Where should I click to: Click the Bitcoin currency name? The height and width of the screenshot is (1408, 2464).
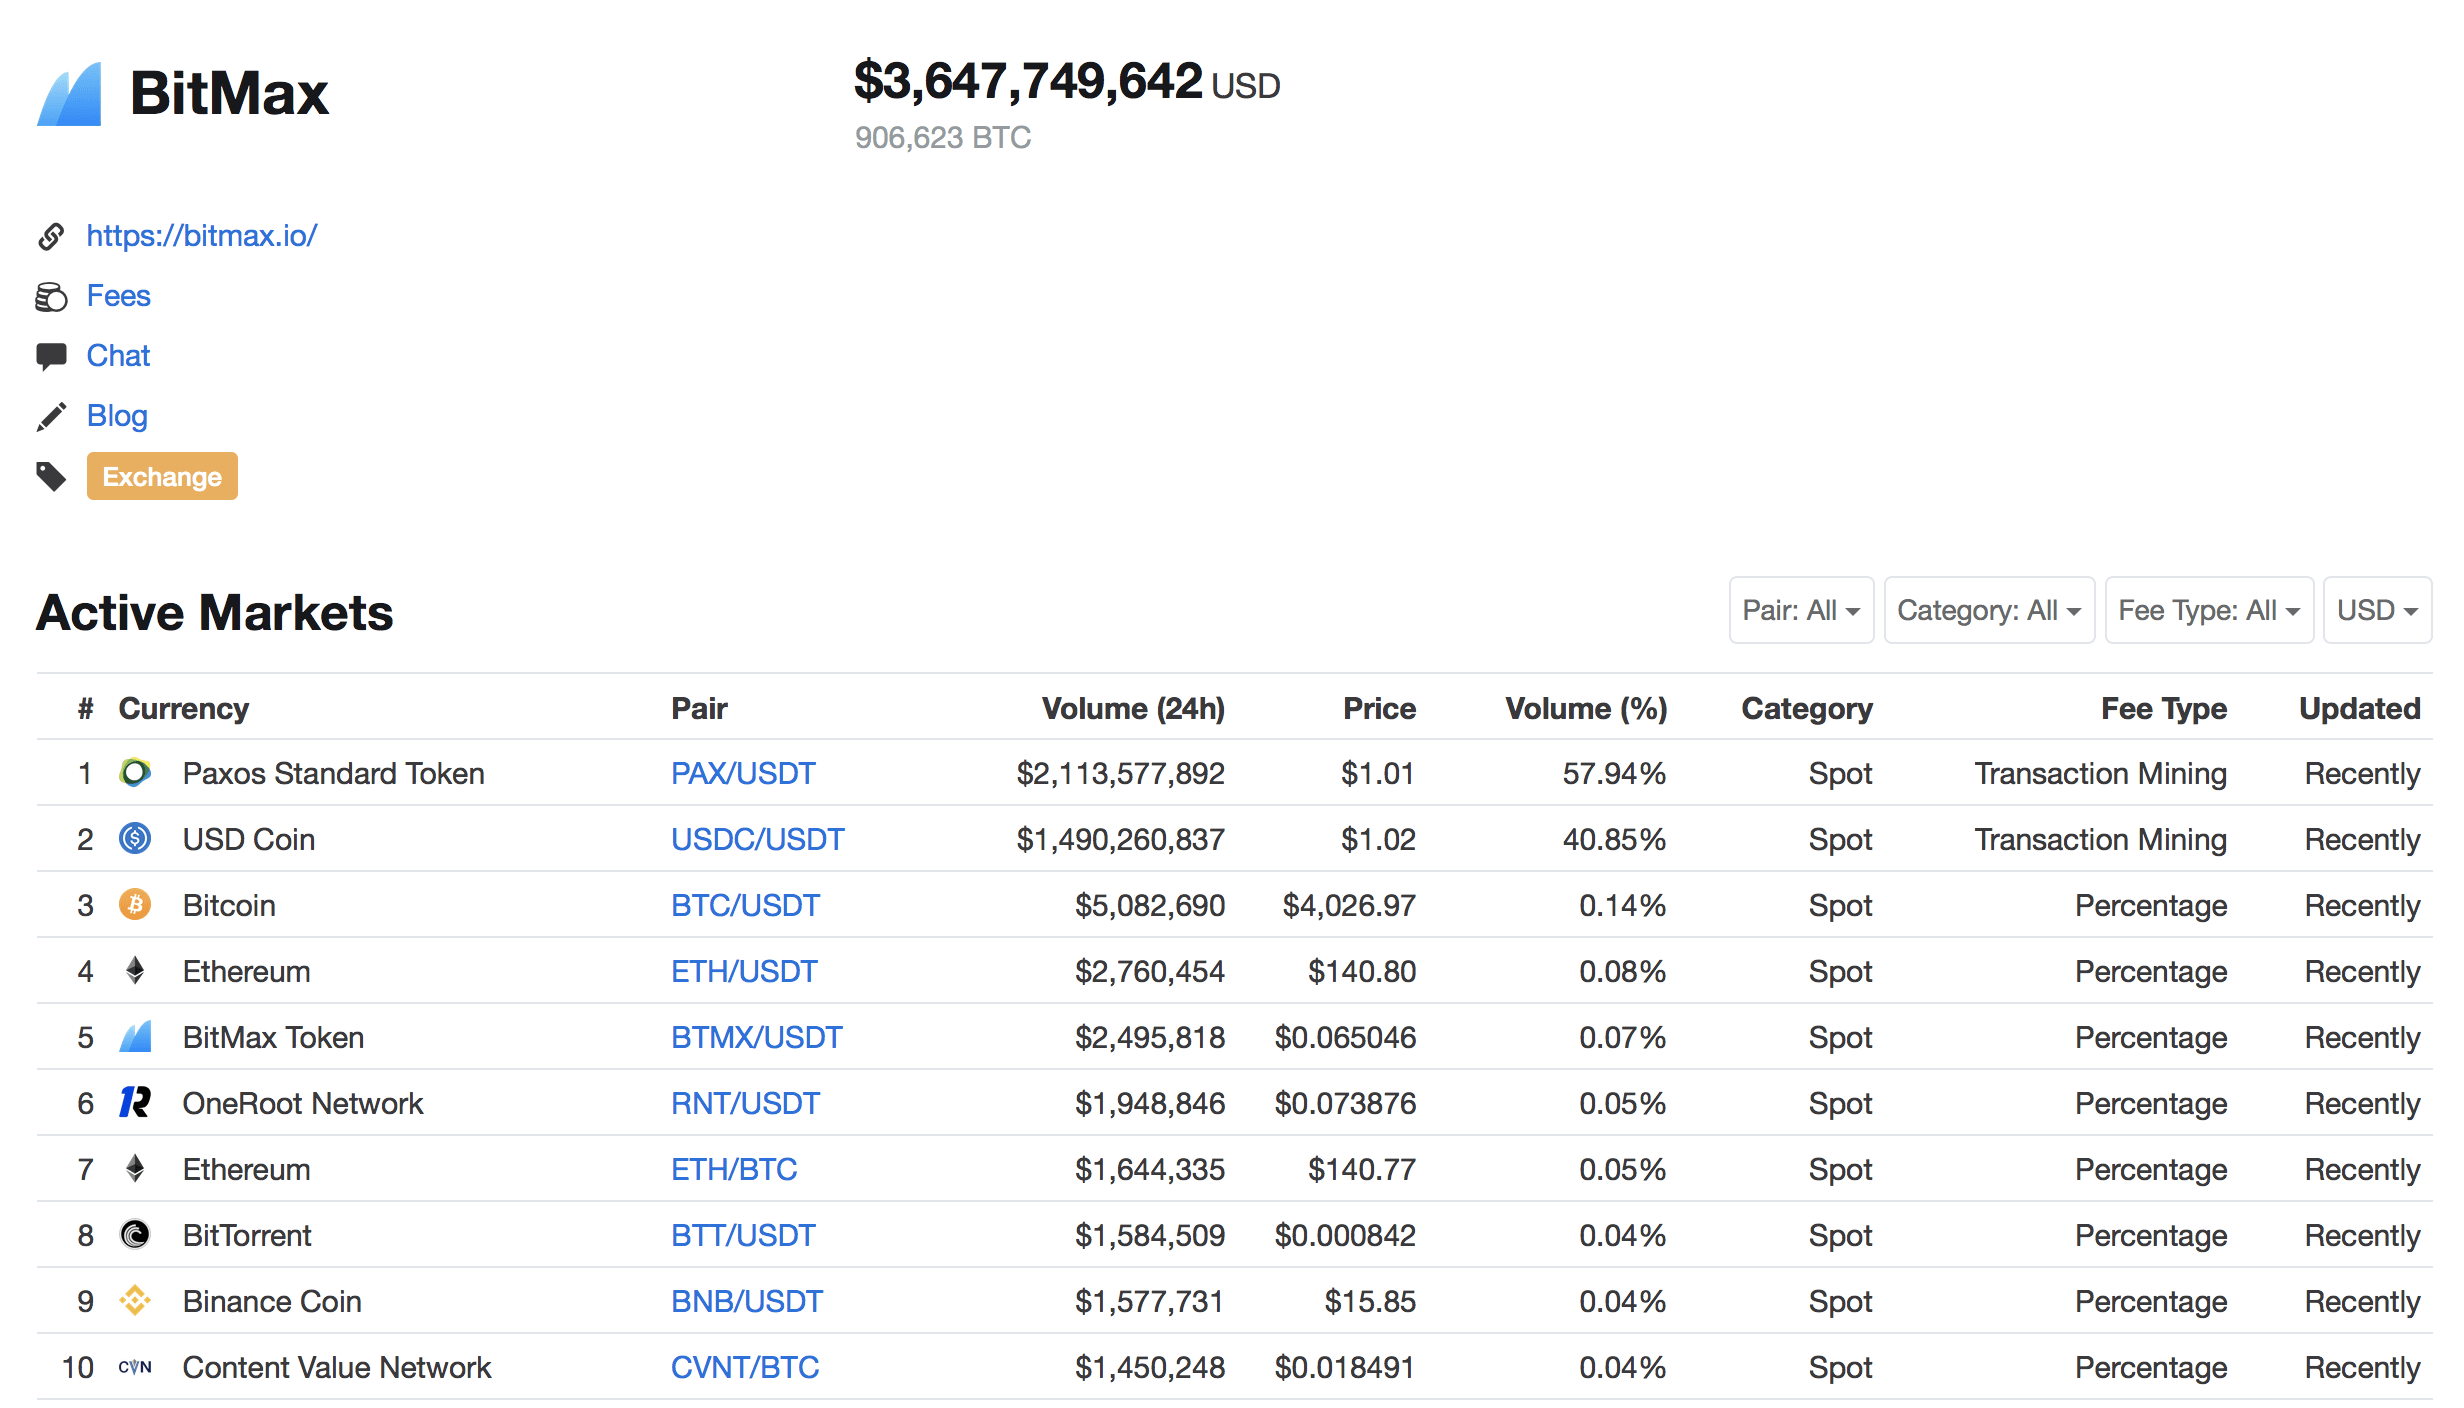(229, 905)
